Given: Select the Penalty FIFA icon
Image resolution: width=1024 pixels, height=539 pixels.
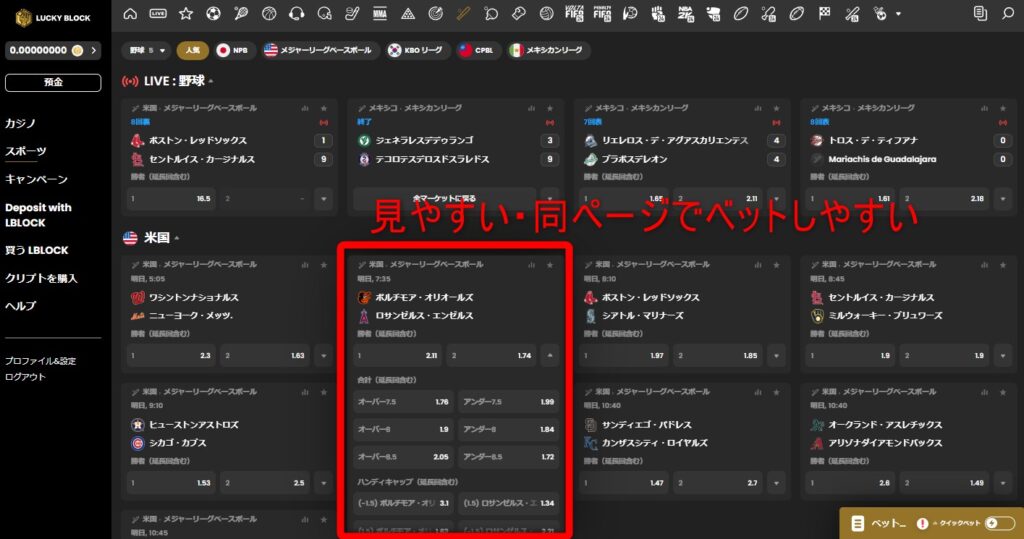Looking at the screenshot, I should point(602,14).
